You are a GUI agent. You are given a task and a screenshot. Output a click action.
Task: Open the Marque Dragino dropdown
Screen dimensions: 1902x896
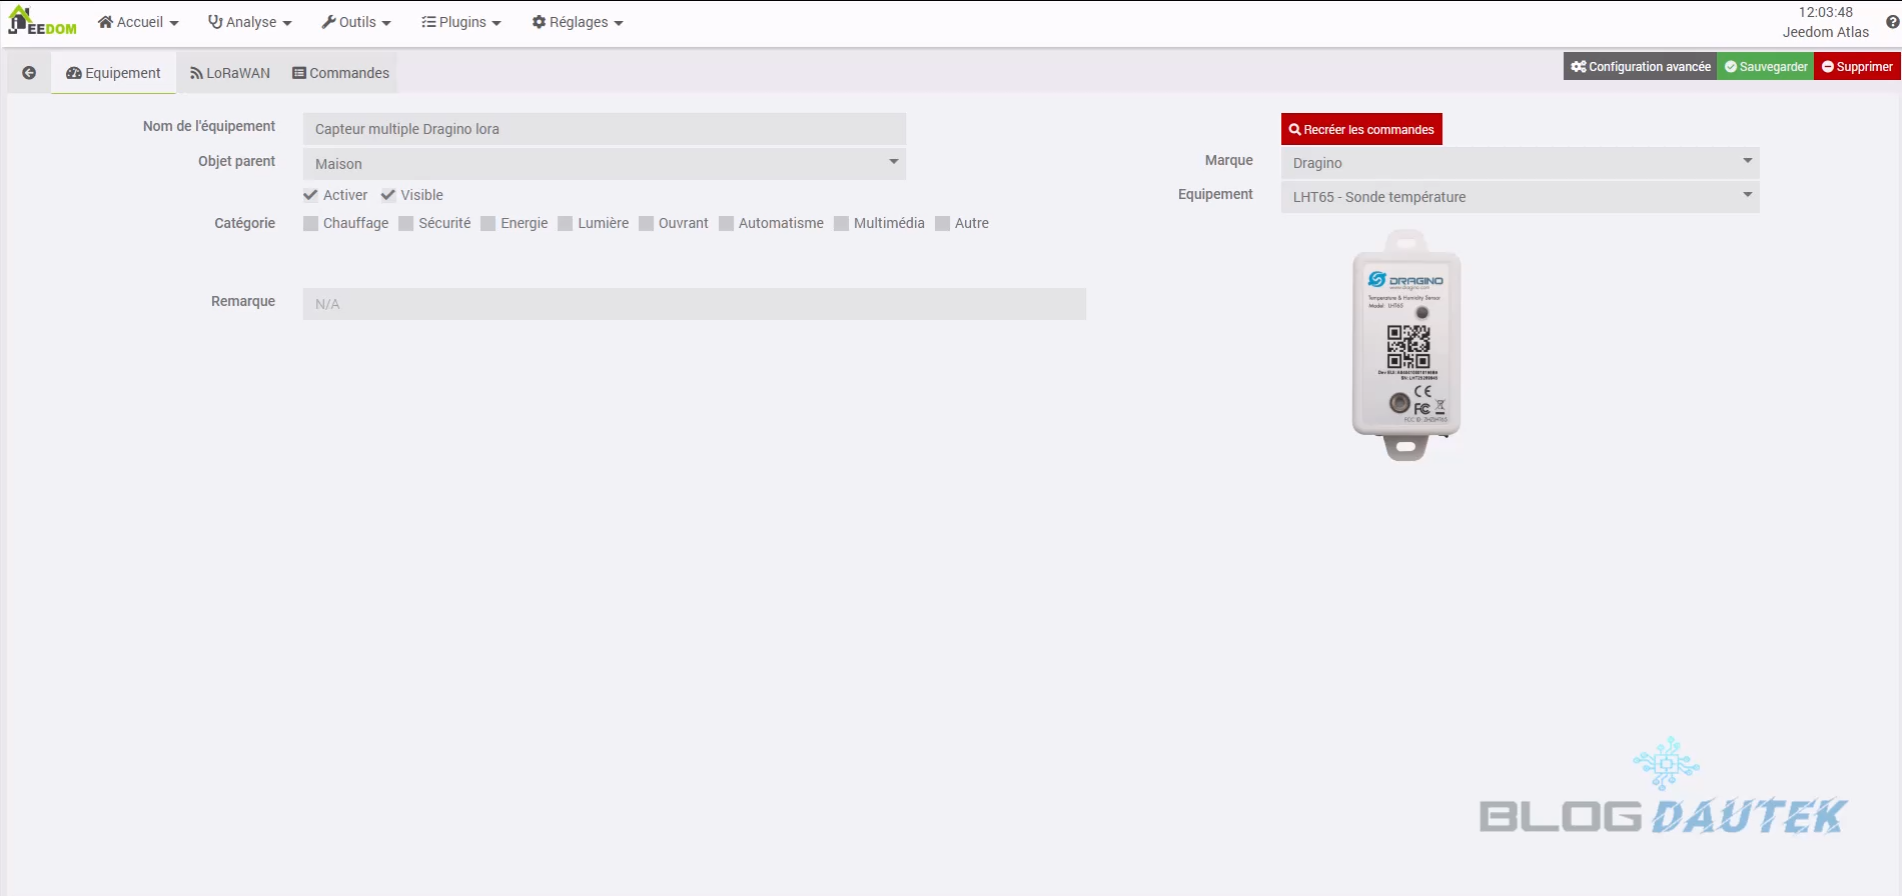[x=1519, y=163]
